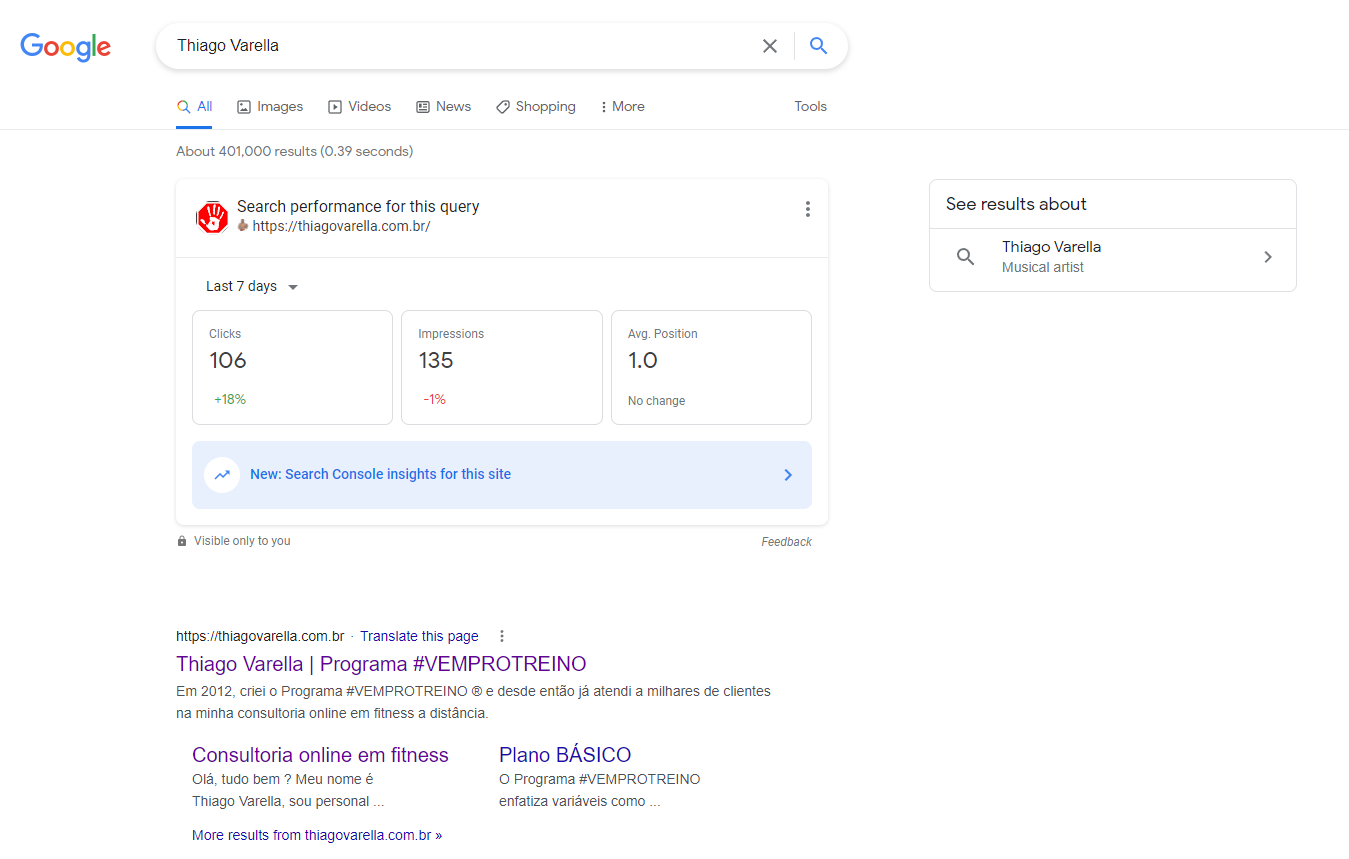Viewport: 1349px width, 859px height.
Task: Open the three-dot menu beside Translate this page
Action: coord(502,636)
